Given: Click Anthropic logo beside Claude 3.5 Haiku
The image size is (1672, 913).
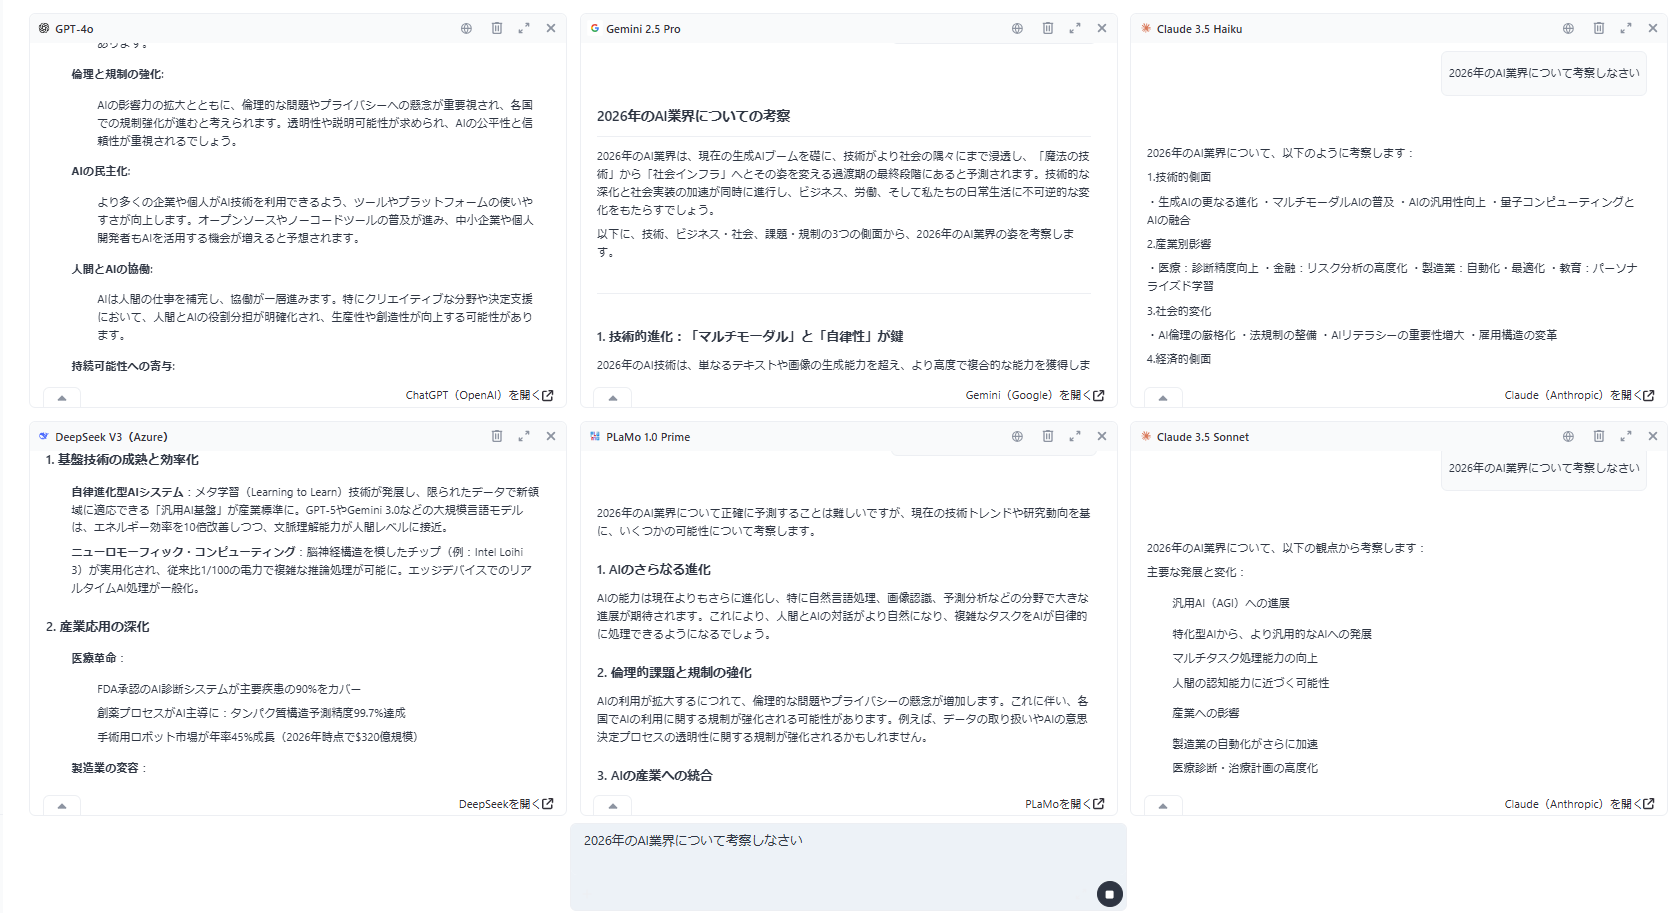Looking at the screenshot, I should click(1146, 29).
